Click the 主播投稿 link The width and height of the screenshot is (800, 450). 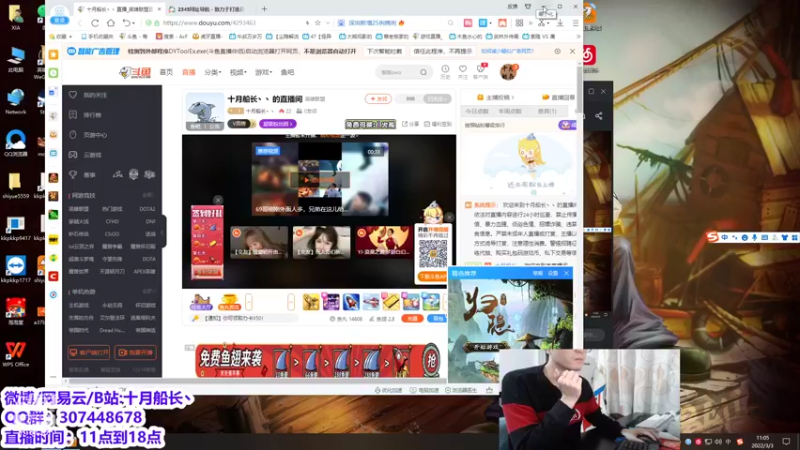point(495,97)
